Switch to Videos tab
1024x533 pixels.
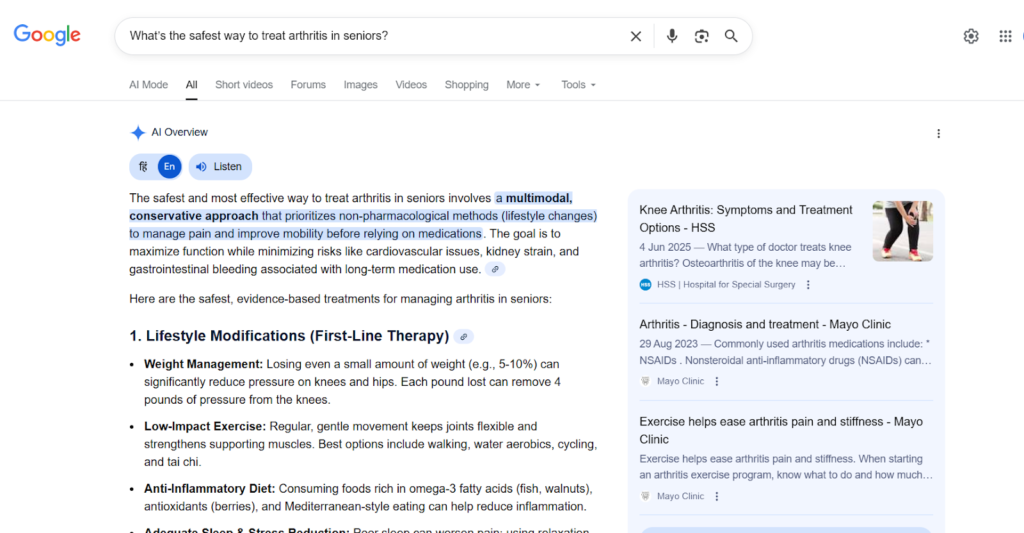(411, 85)
